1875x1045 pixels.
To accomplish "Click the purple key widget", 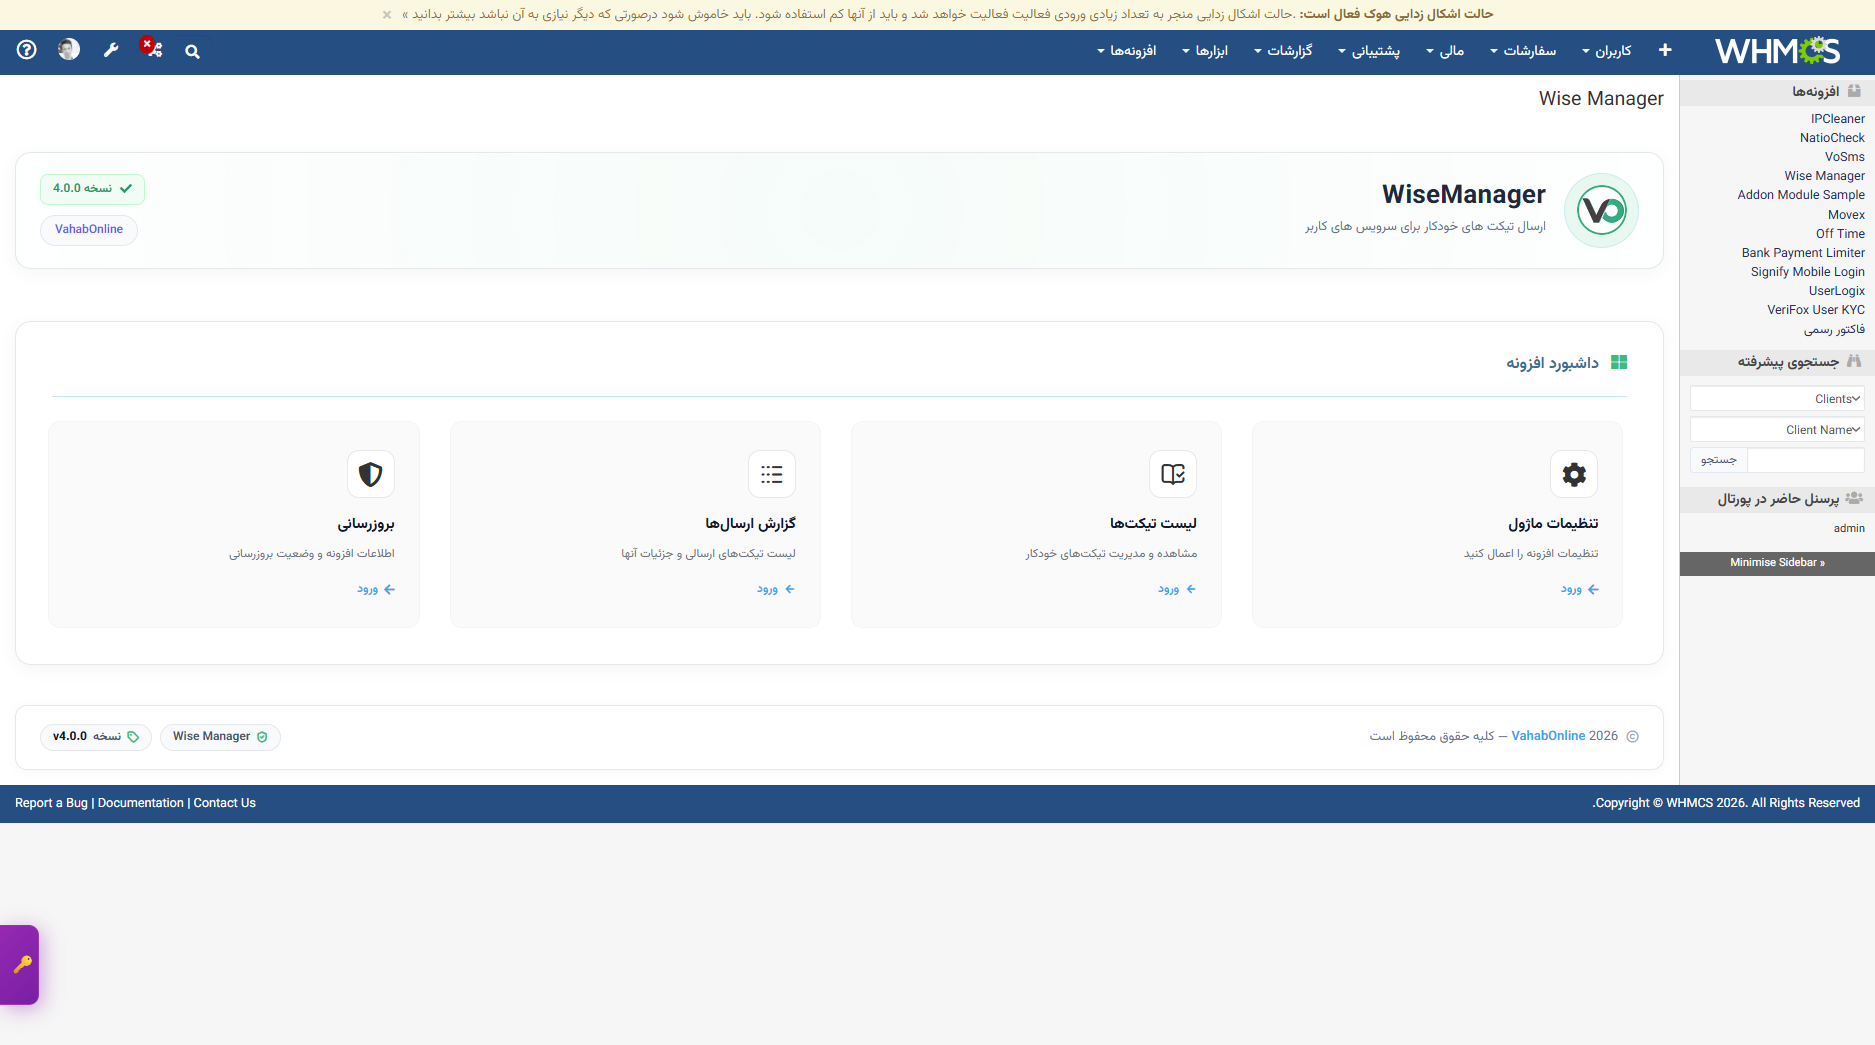I will [20, 965].
